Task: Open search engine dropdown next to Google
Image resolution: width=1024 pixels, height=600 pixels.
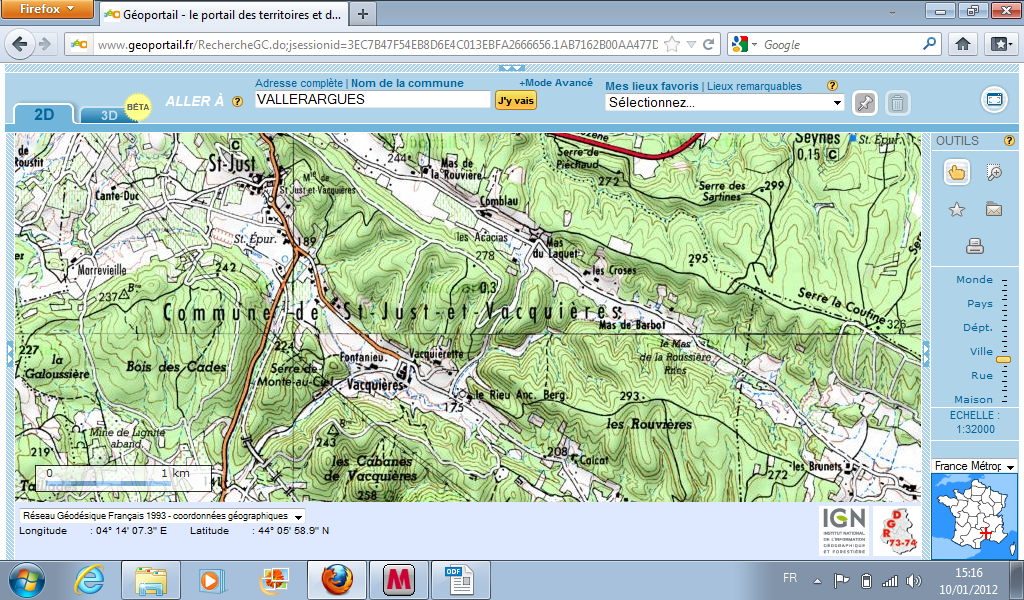Action: pos(754,44)
